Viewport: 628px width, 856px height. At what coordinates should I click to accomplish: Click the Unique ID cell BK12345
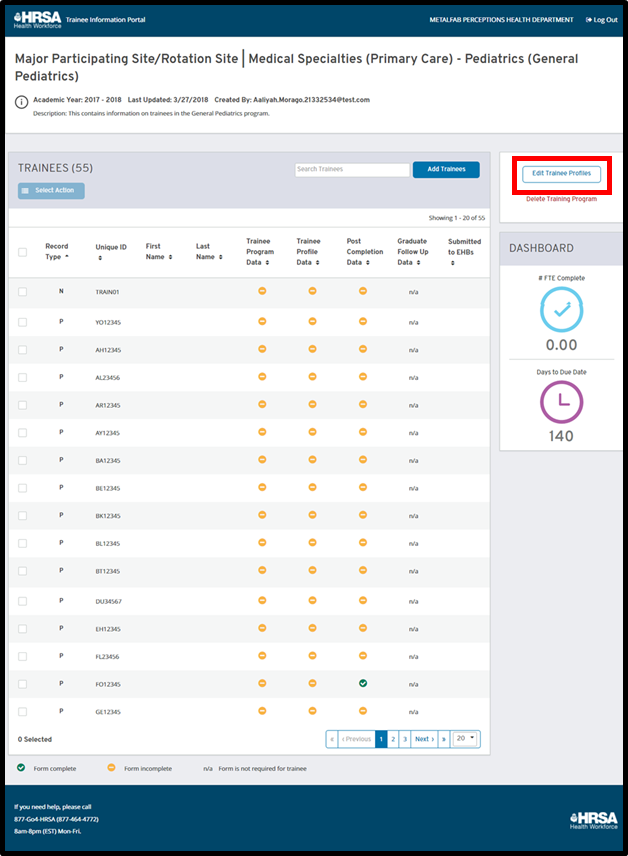[108, 516]
